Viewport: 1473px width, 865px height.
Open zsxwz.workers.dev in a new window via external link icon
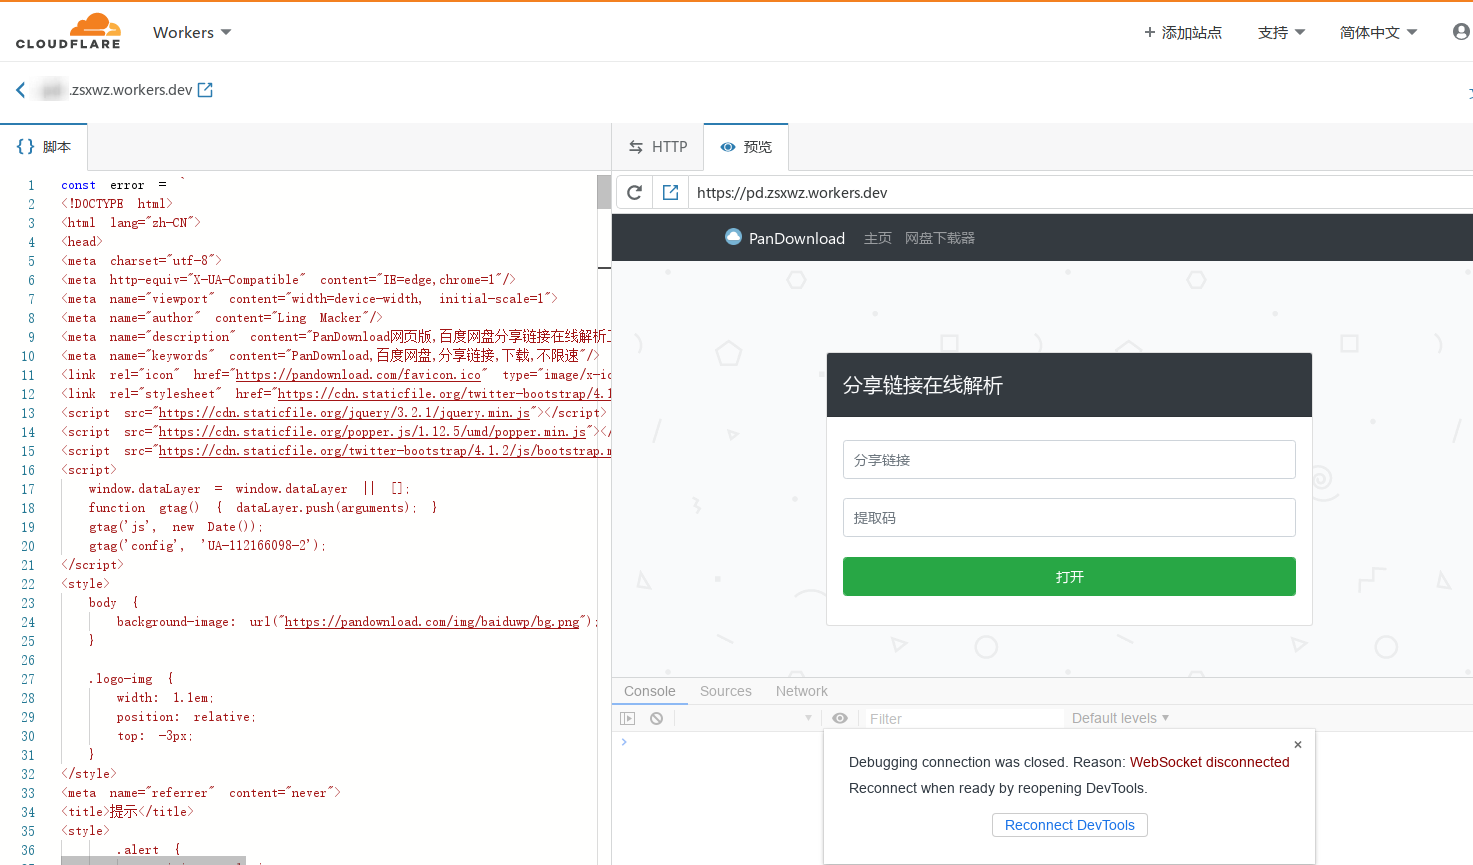pyautogui.click(x=205, y=90)
